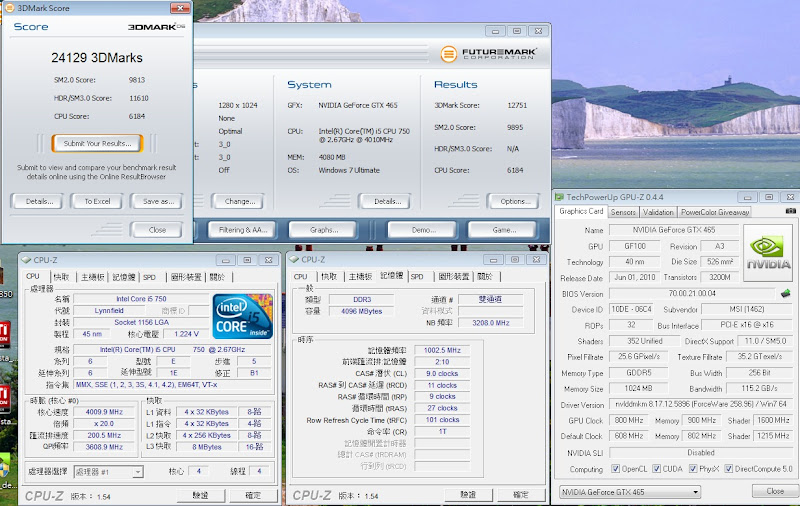This screenshot has height=506, width=800.
Task: Click the Intel Core i5 logo badge
Action: (x=242, y=316)
